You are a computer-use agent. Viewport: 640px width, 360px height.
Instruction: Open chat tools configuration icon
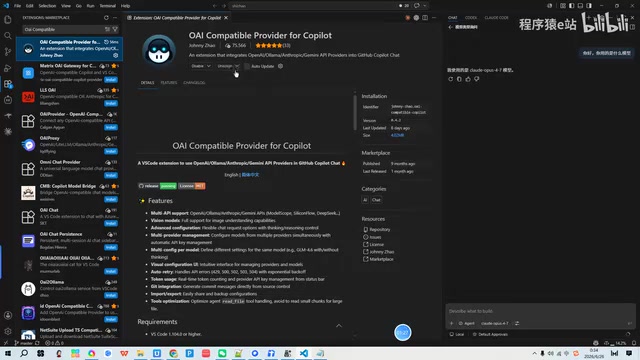click(517, 323)
